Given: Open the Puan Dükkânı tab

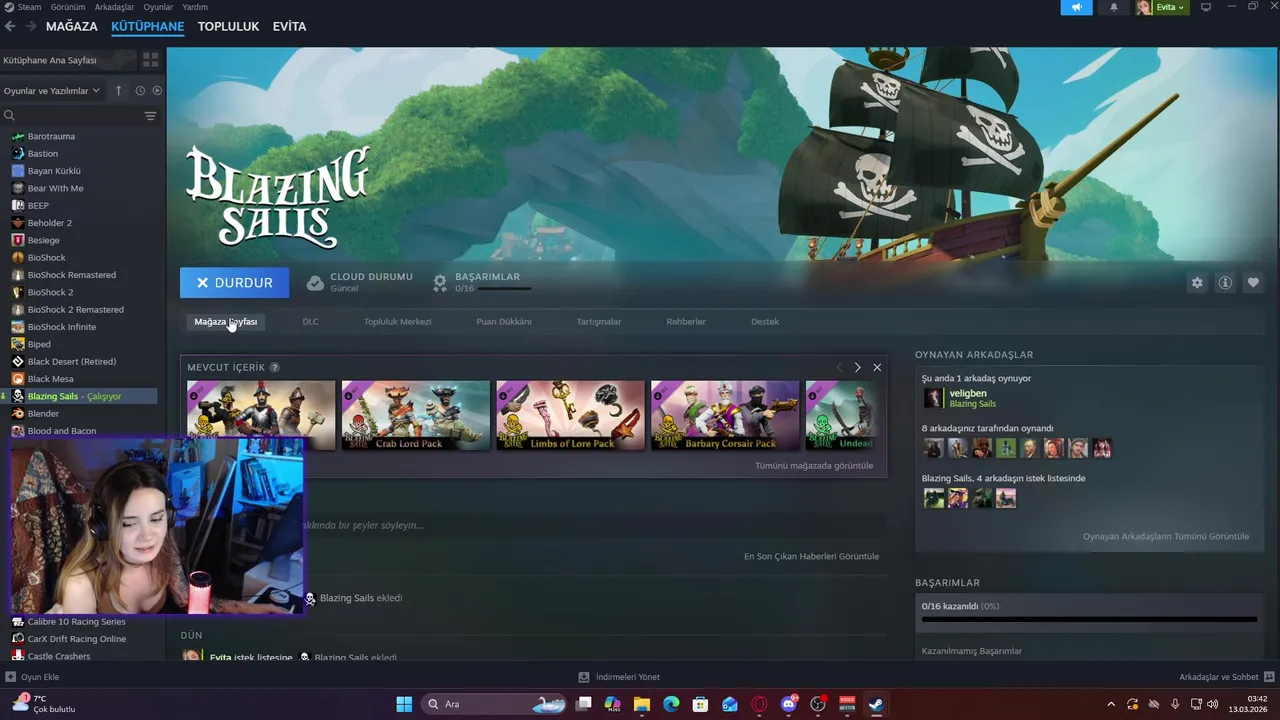Looking at the screenshot, I should (504, 322).
